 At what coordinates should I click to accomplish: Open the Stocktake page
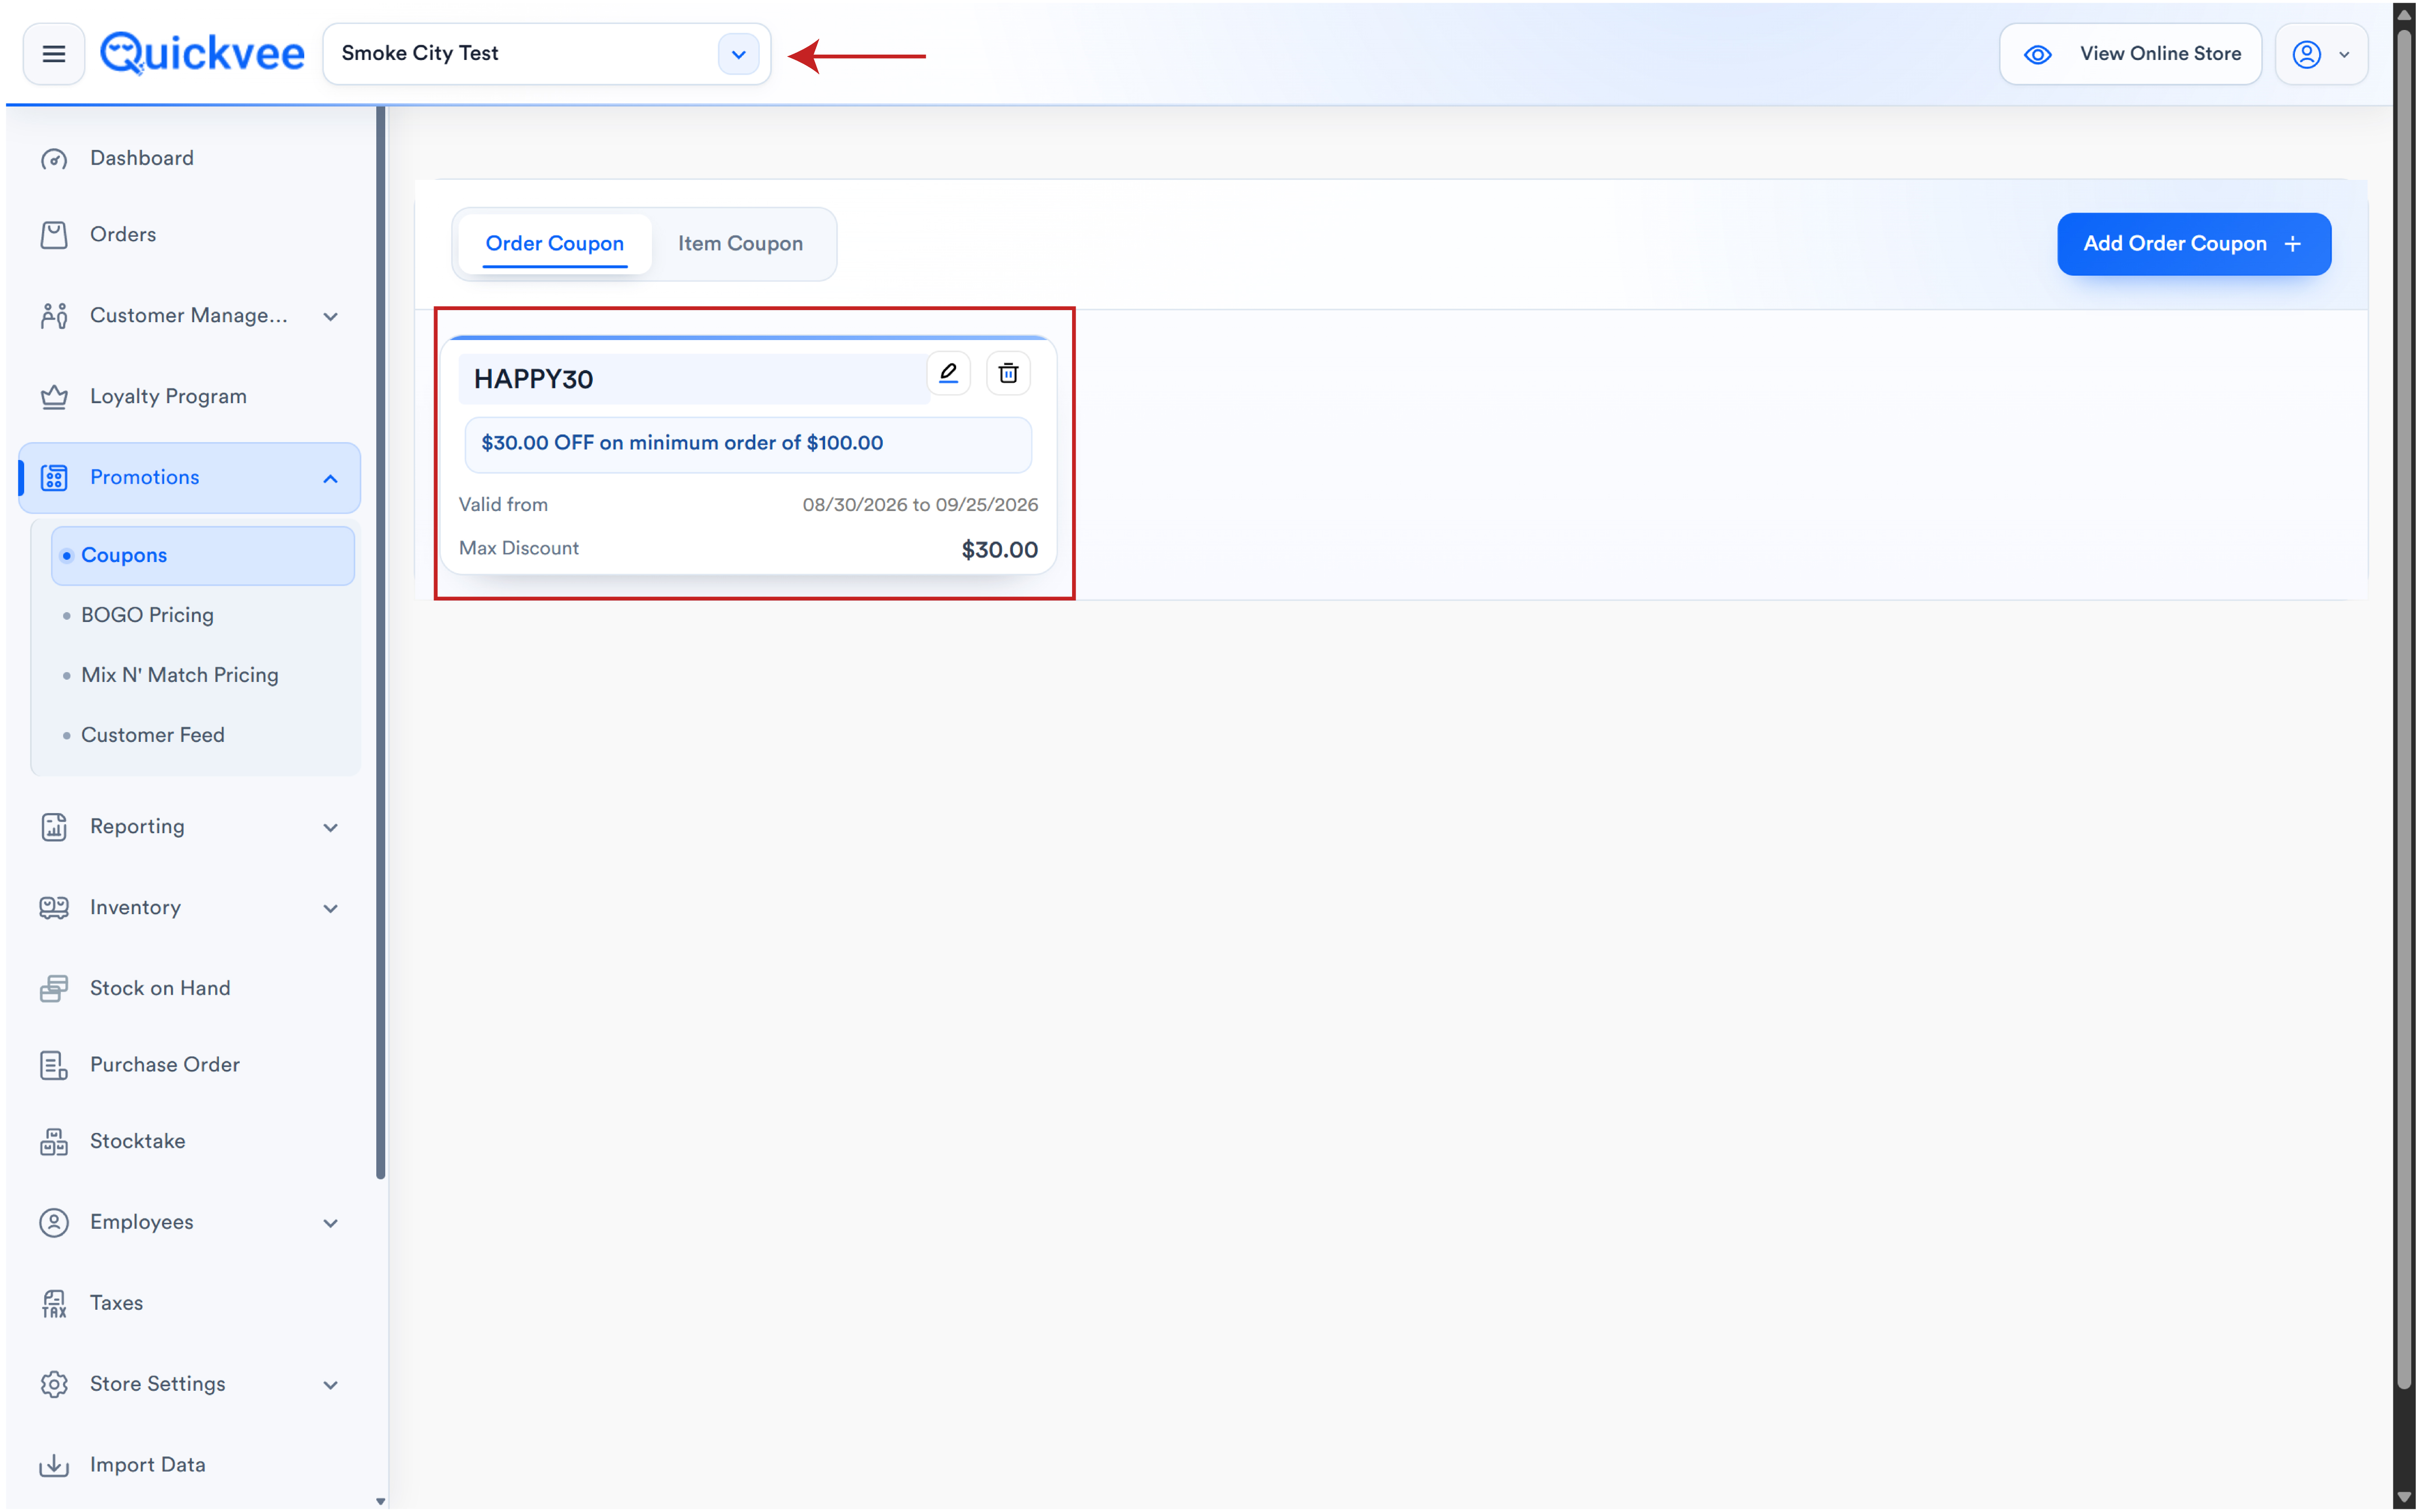137,1142
